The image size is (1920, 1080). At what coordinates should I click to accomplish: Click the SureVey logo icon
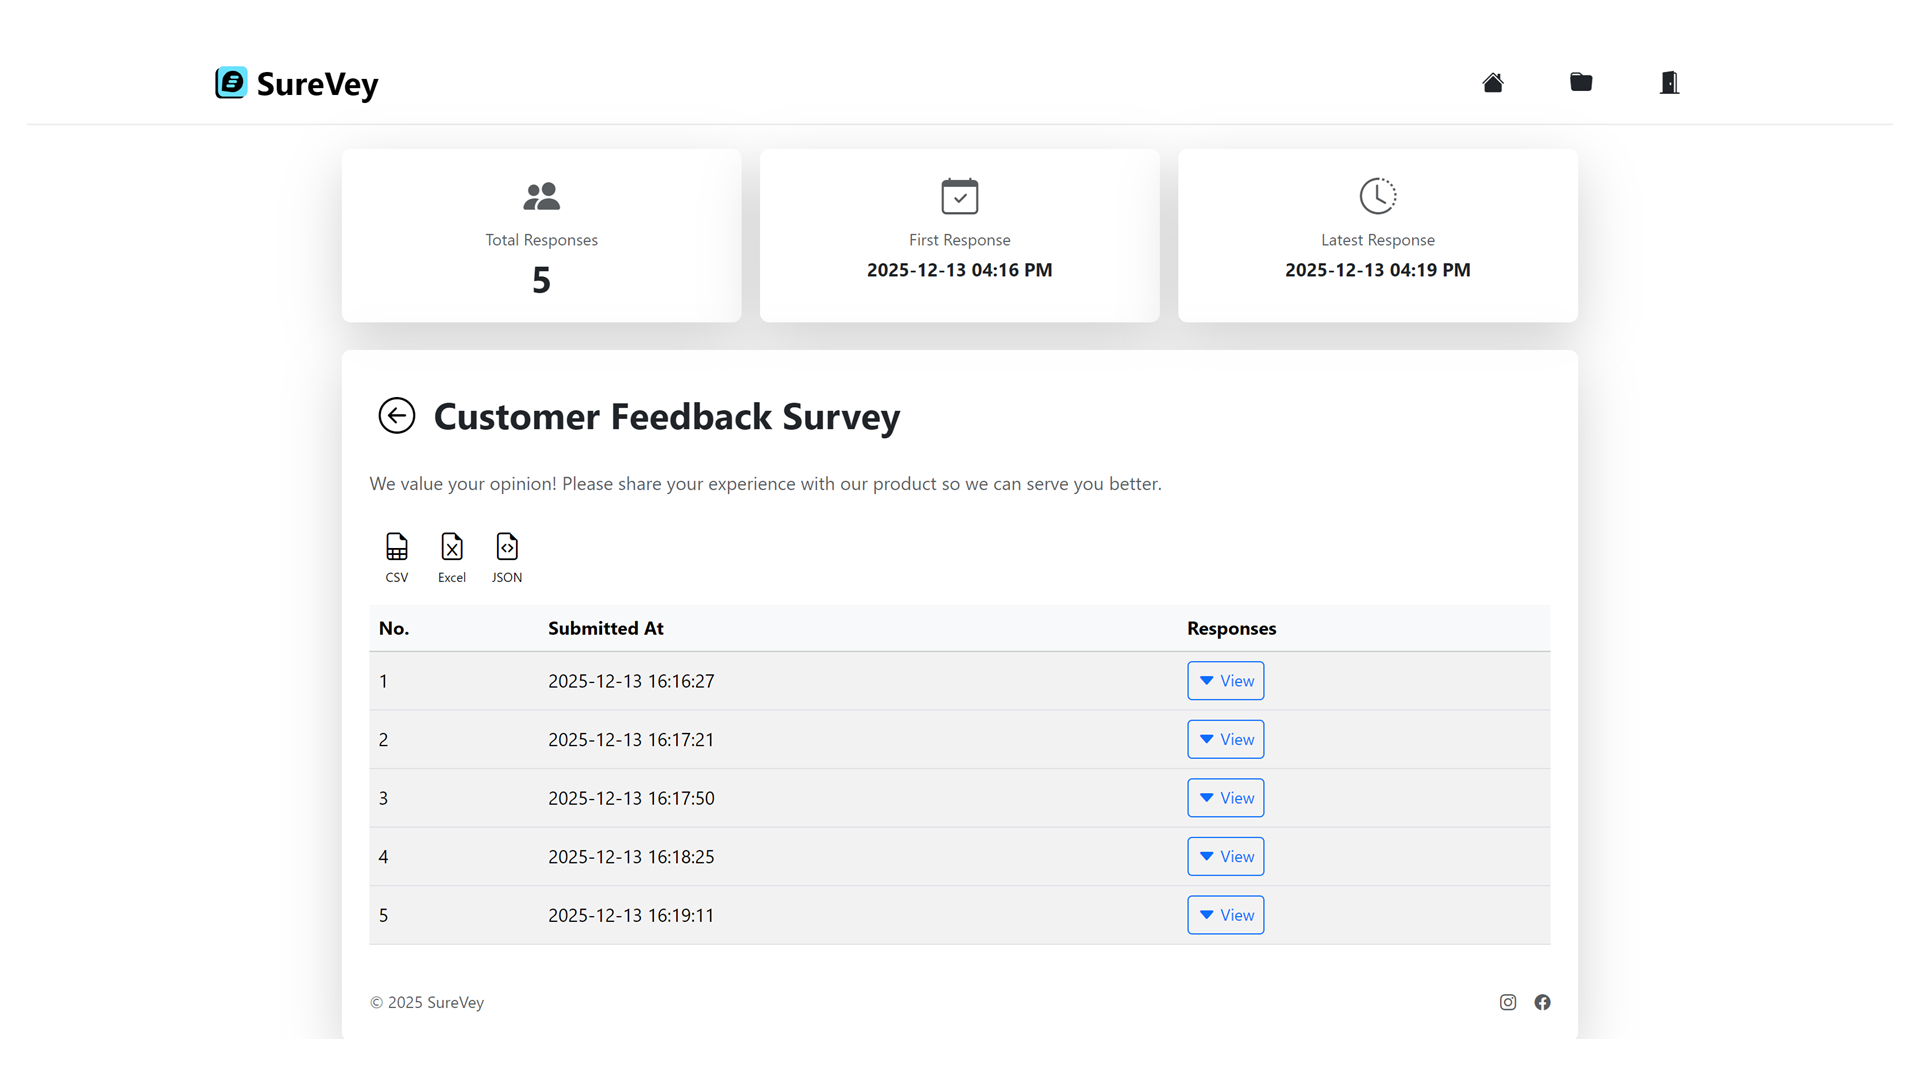click(x=231, y=83)
